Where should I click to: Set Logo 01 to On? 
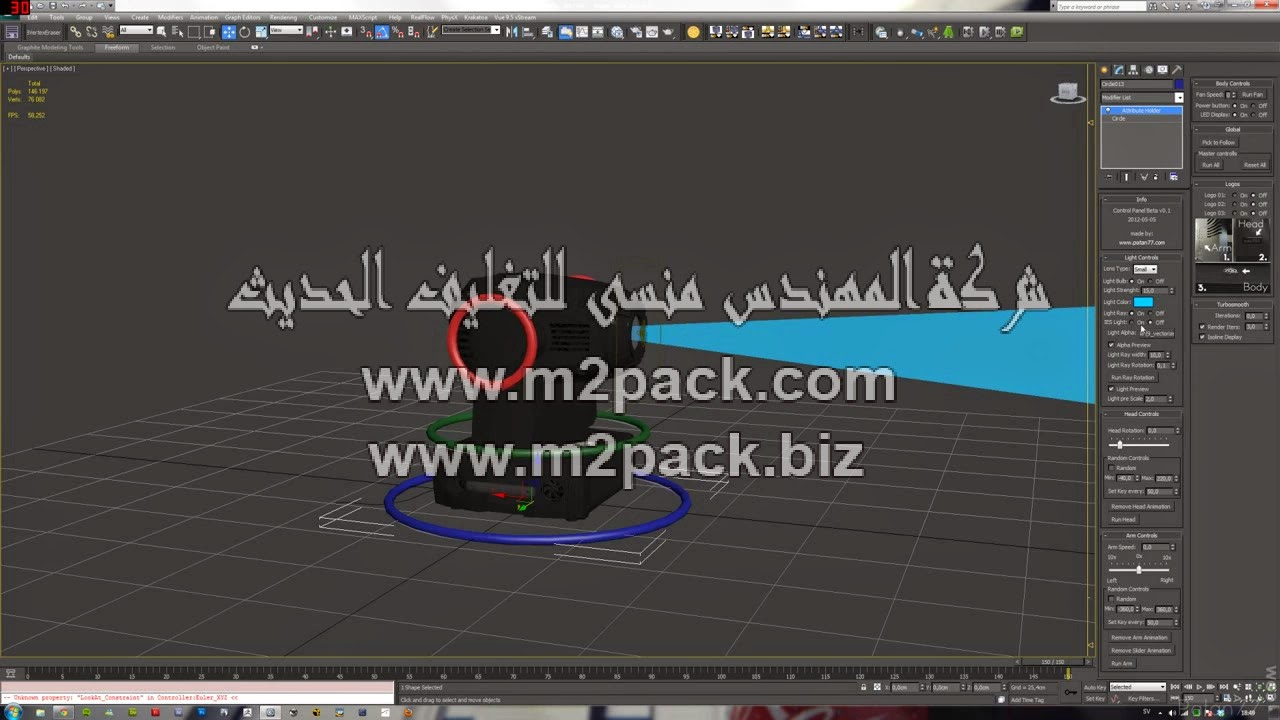point(1235,195)
